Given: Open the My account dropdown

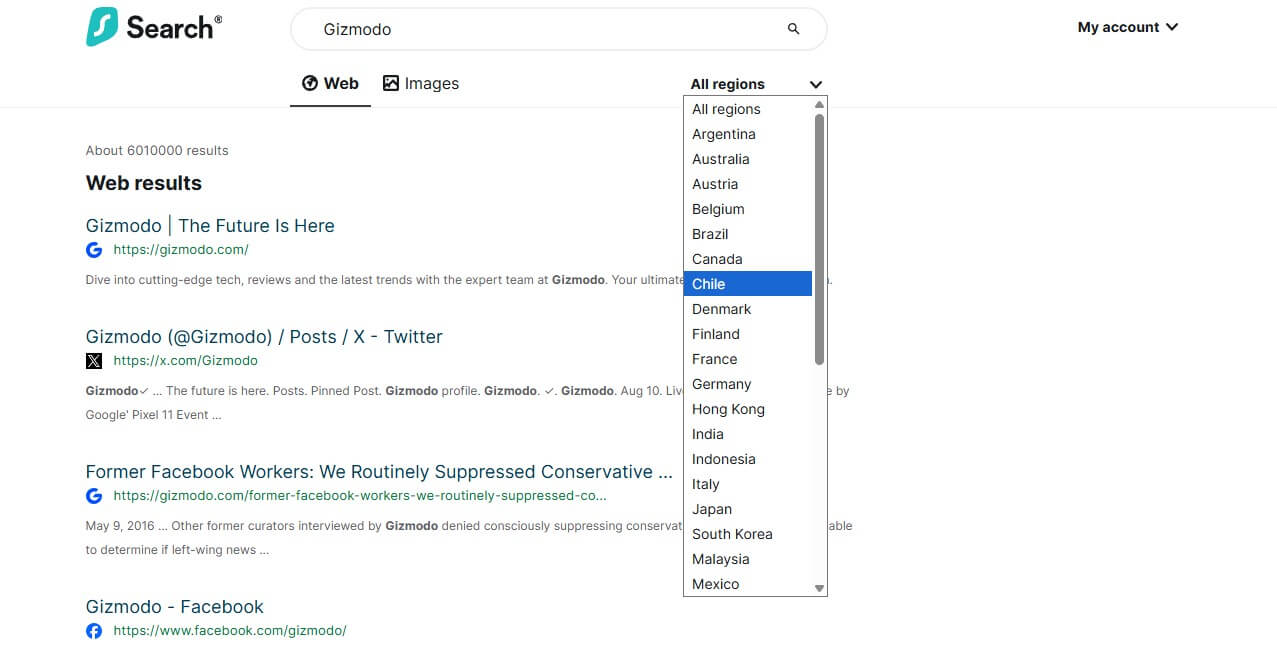Looking at the screenshot, I should pyautogui.click(x=1128, y=27).
